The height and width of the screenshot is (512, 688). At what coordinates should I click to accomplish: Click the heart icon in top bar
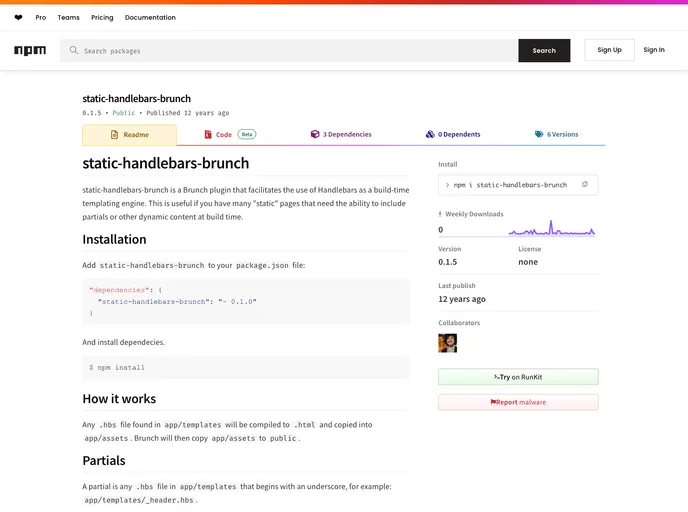pos(18,18)
